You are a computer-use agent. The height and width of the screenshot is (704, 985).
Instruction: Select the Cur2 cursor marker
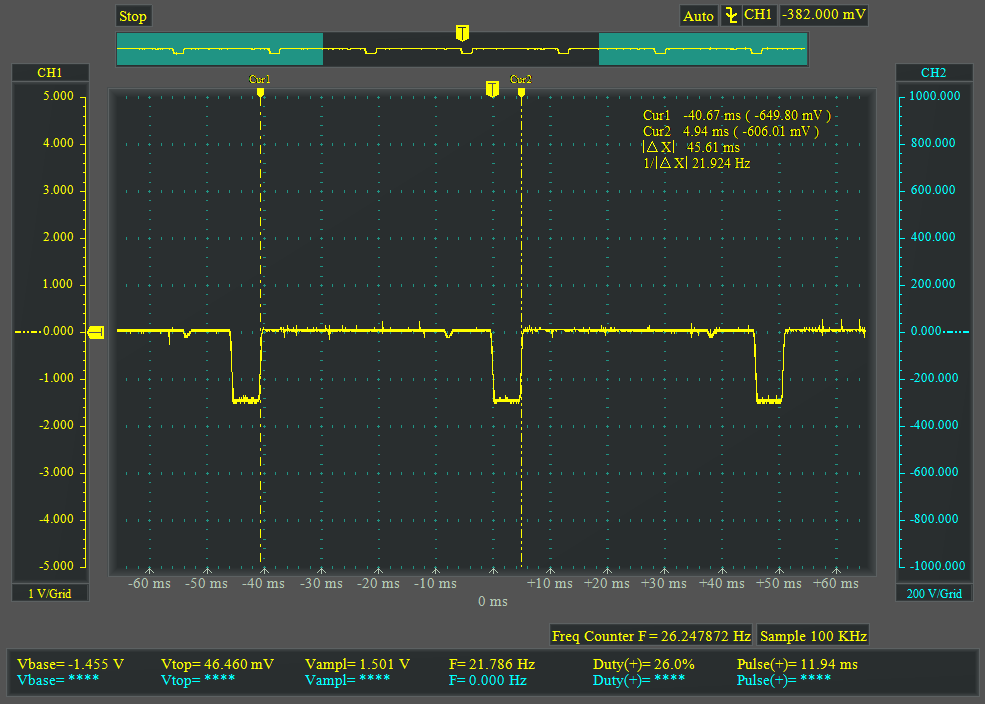click(x=521, y=91)
